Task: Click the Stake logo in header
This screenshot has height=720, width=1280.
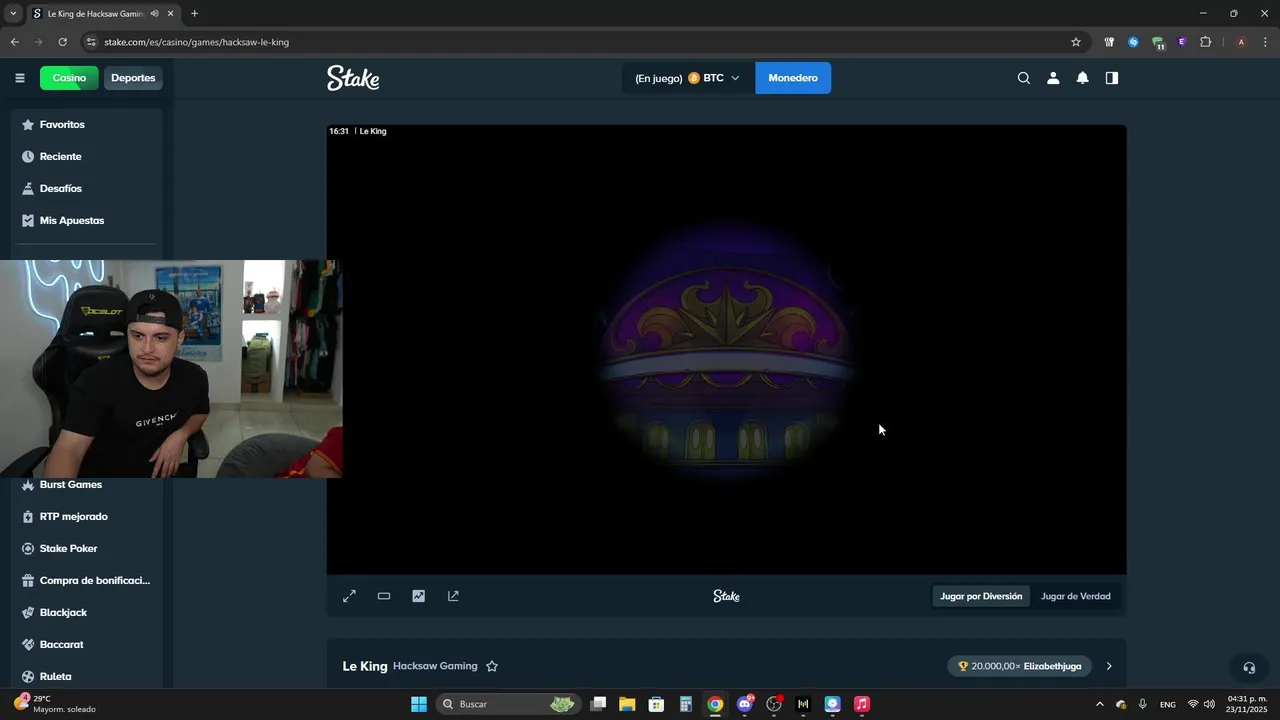Action: pos(353,78)
